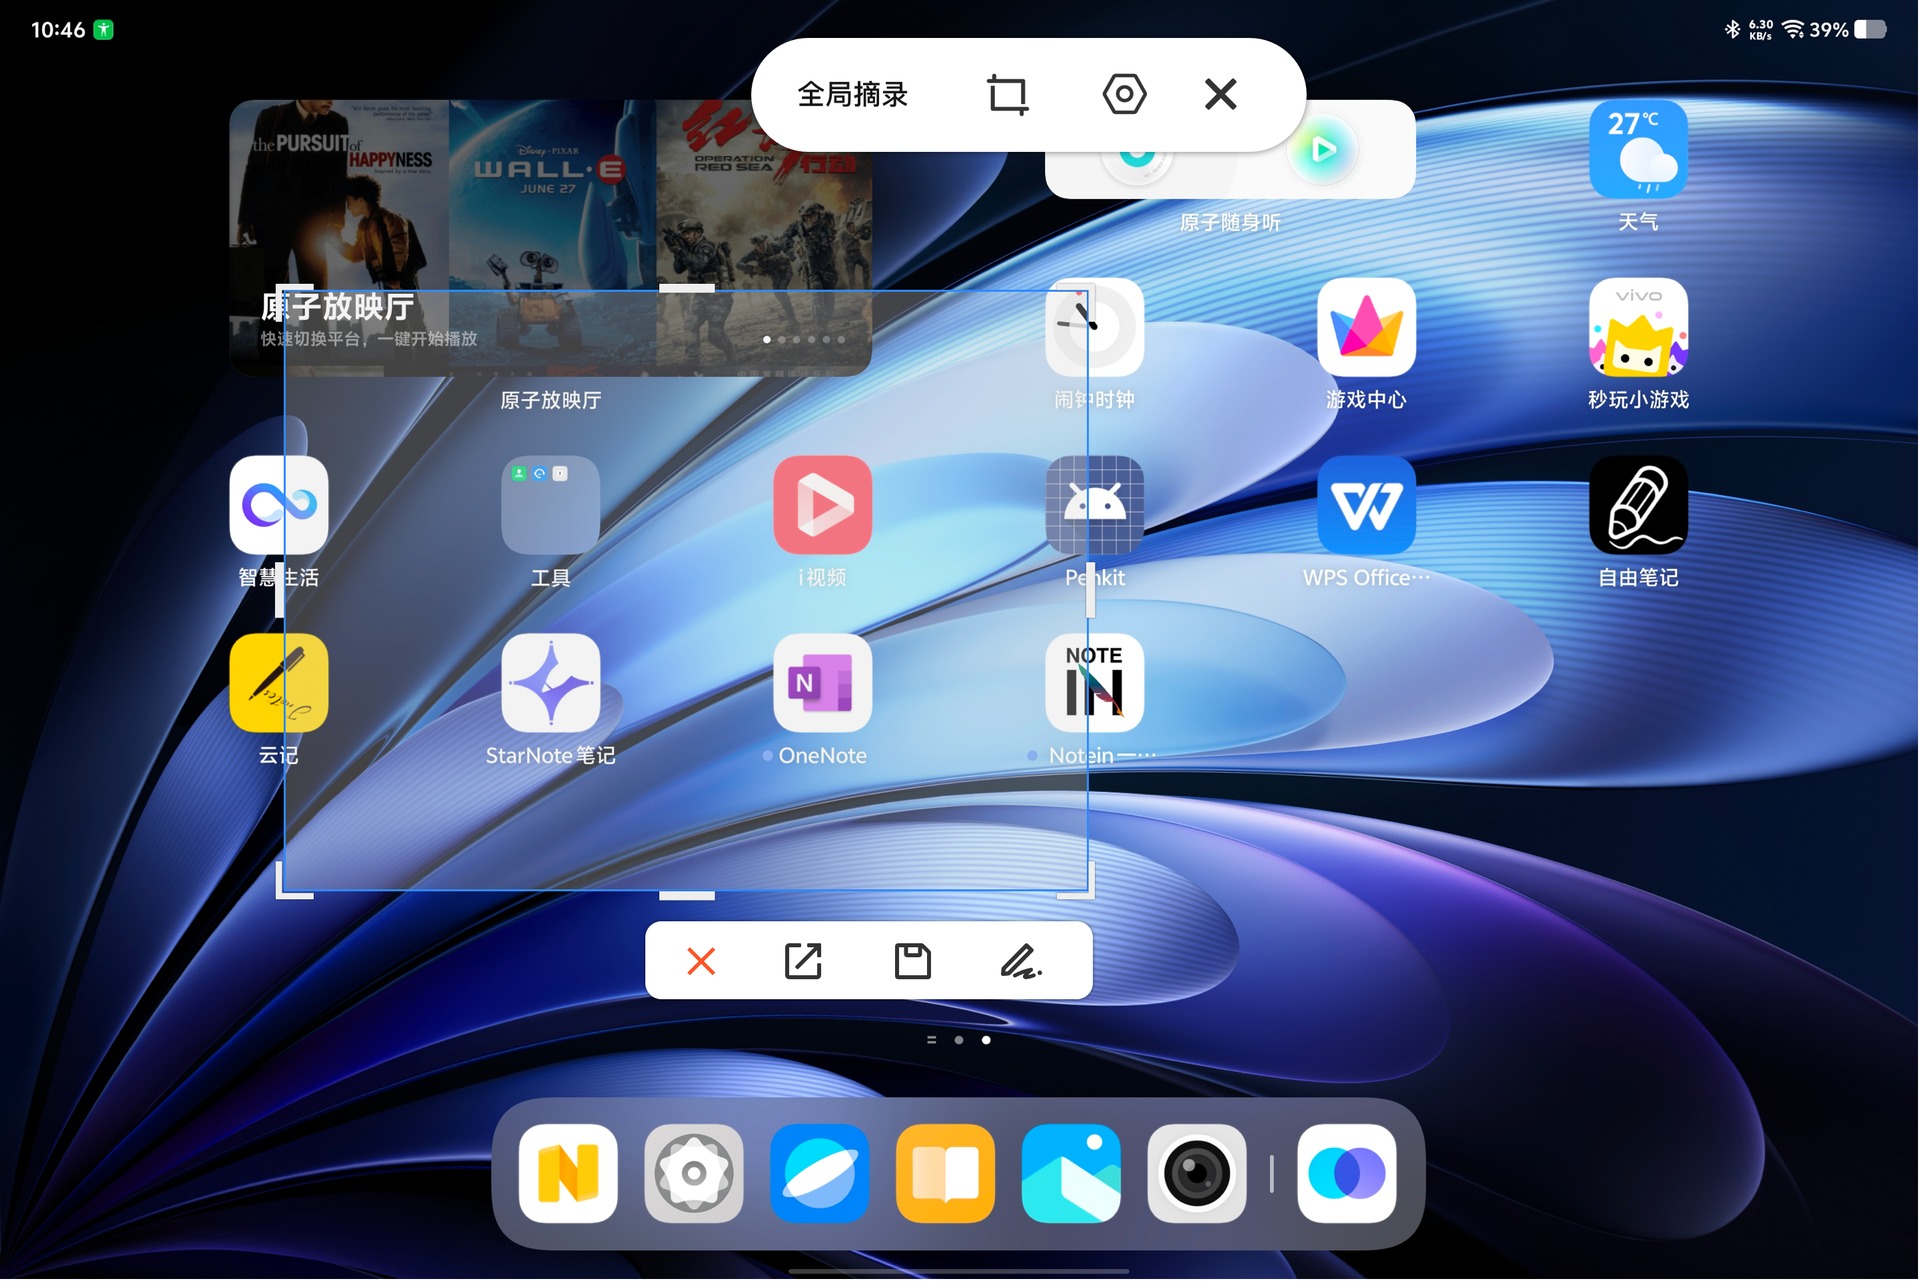Launch WPS Office
Viewport: 1920px width, 1283px height.
tap(1366, 505)
